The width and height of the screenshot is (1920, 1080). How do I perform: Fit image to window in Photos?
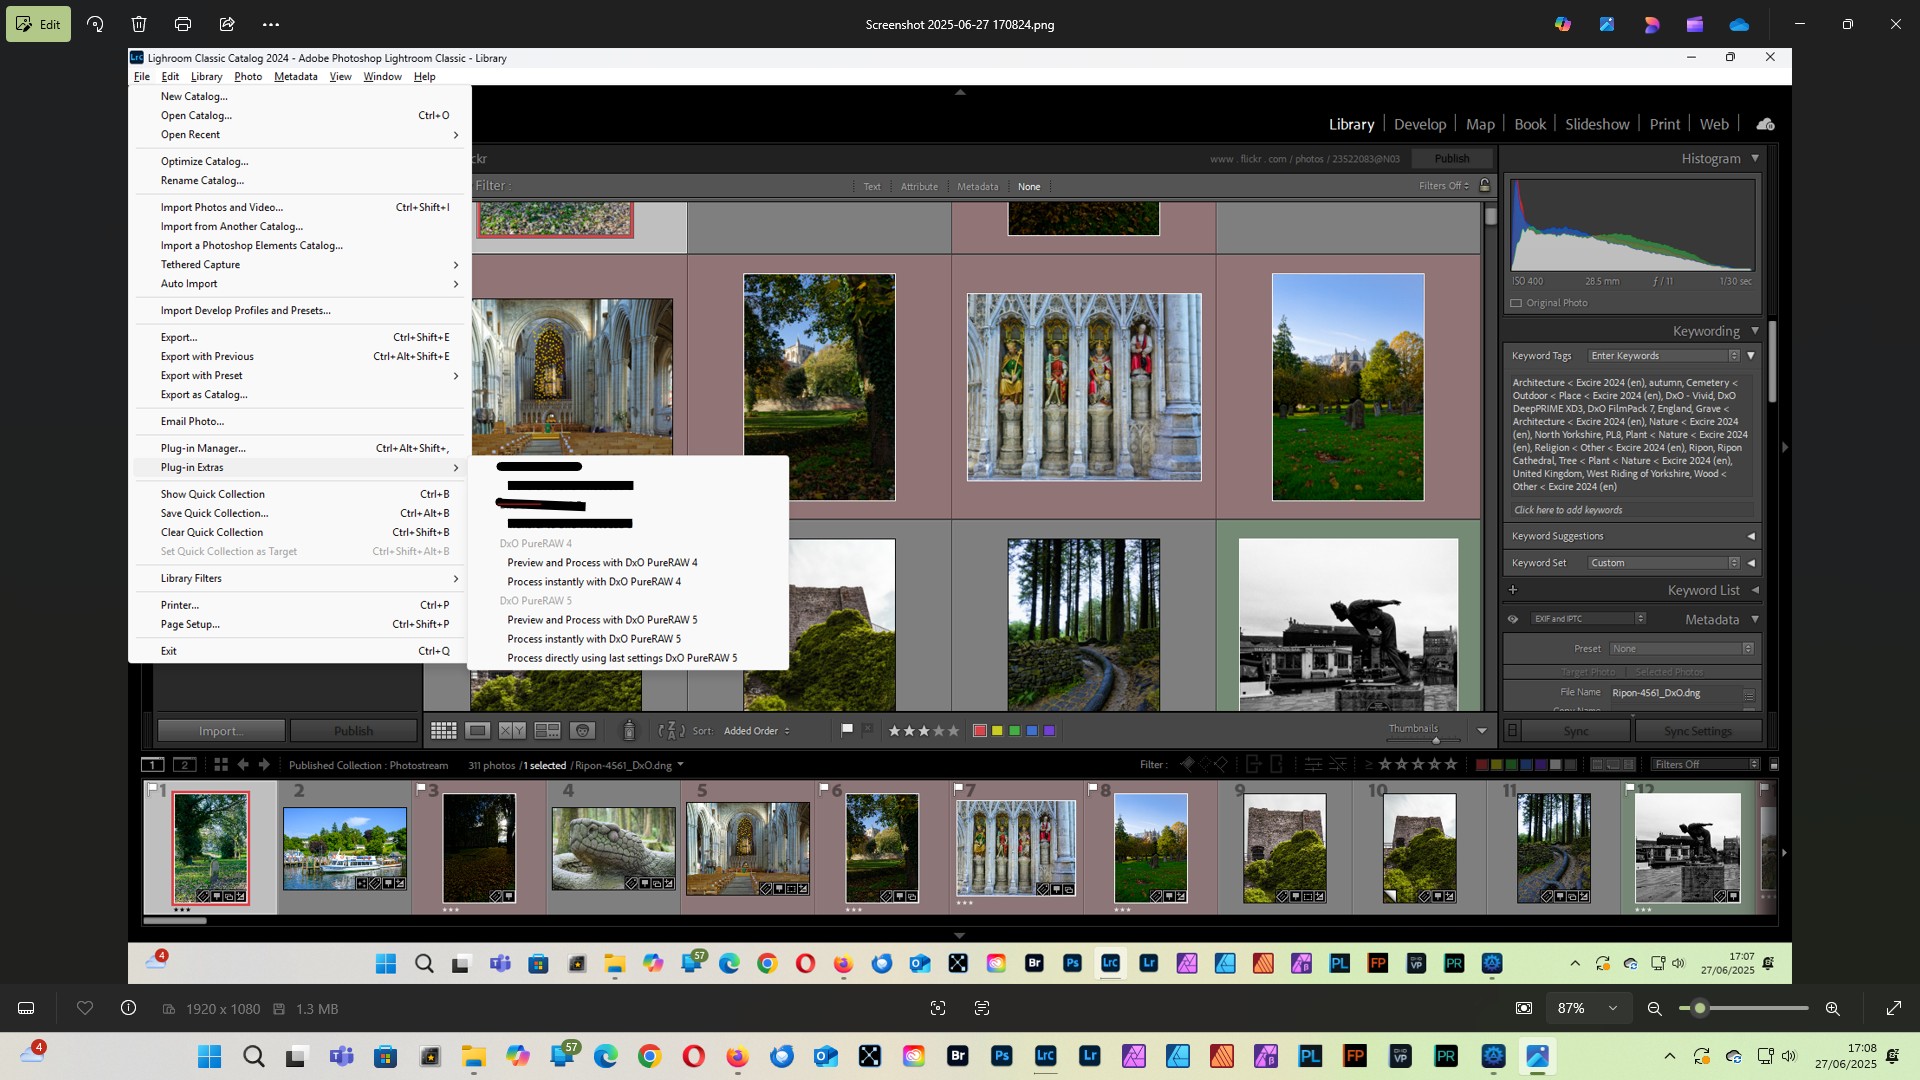pos(1524,1008)
